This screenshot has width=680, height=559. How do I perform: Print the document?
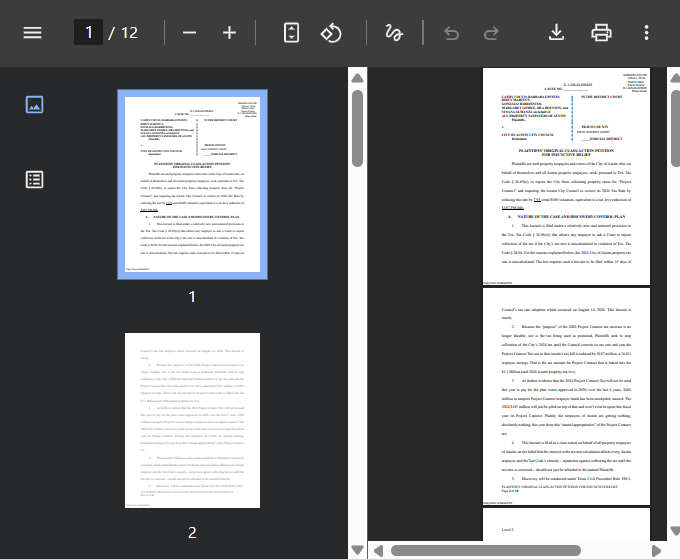click(601, 32)
